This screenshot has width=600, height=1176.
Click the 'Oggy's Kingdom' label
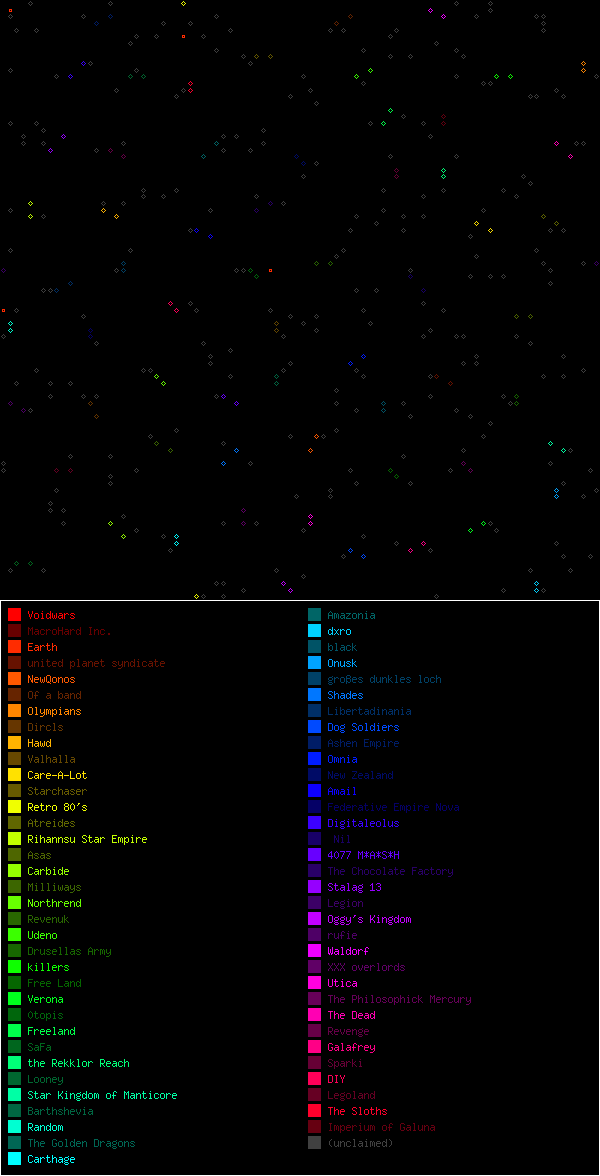[370, 920]
